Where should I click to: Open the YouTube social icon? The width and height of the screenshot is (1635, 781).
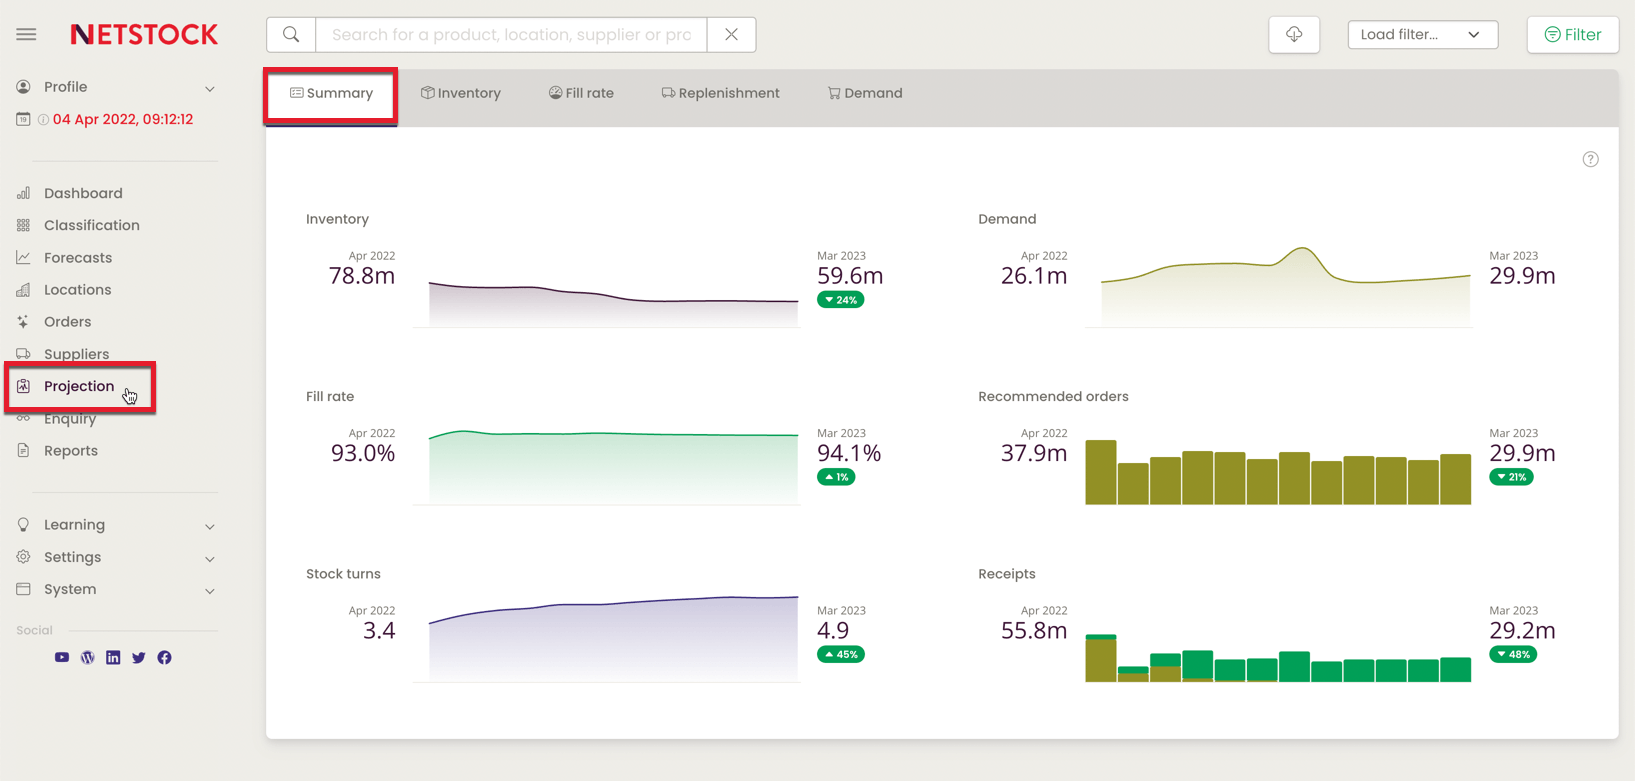[62, 657]
